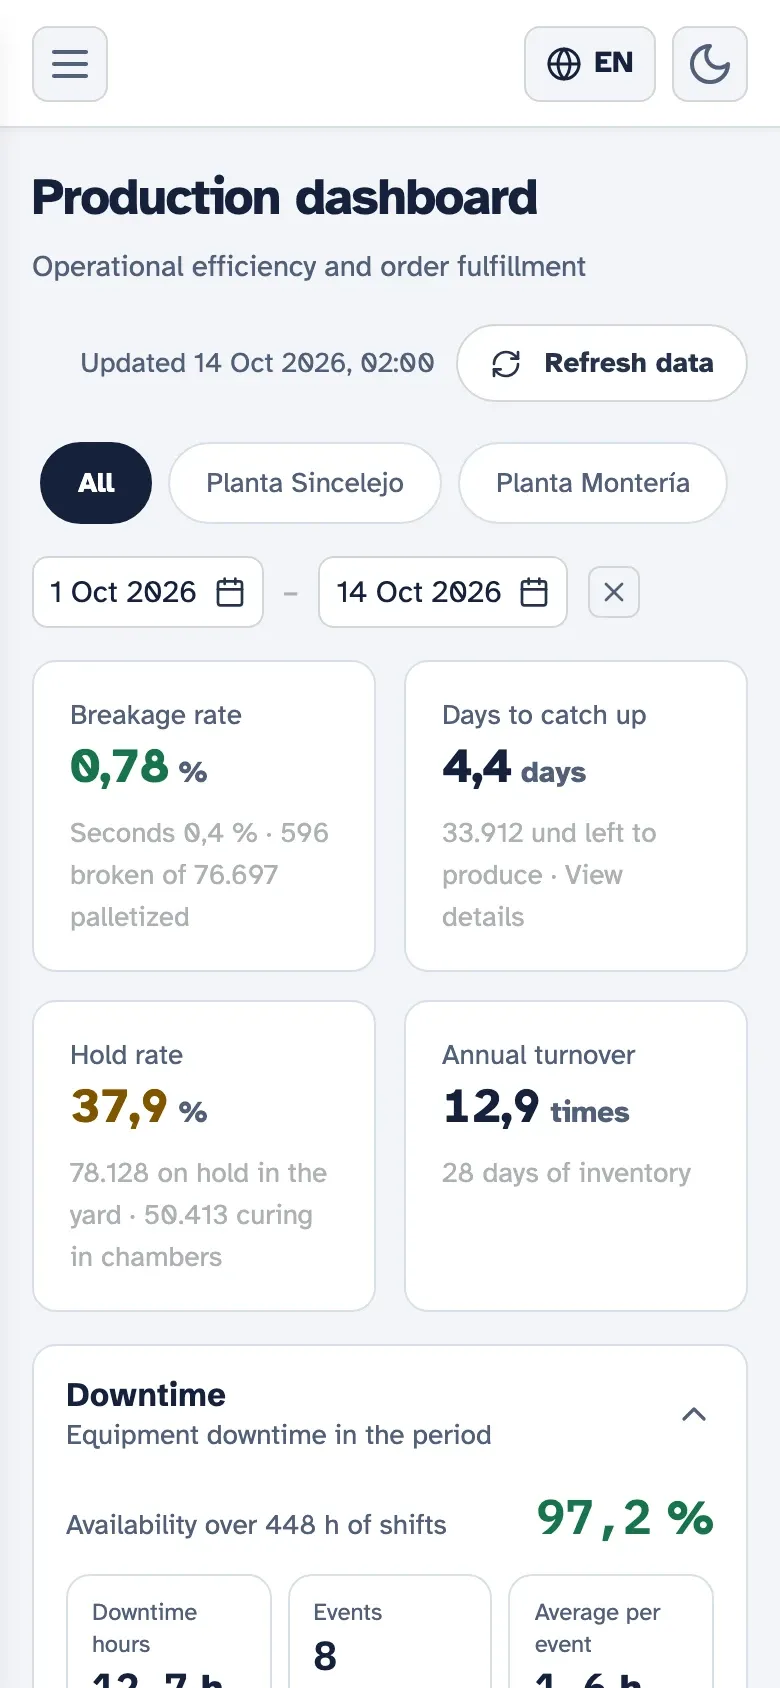Toggle dark mode with the moon icon

coord(710,64)
